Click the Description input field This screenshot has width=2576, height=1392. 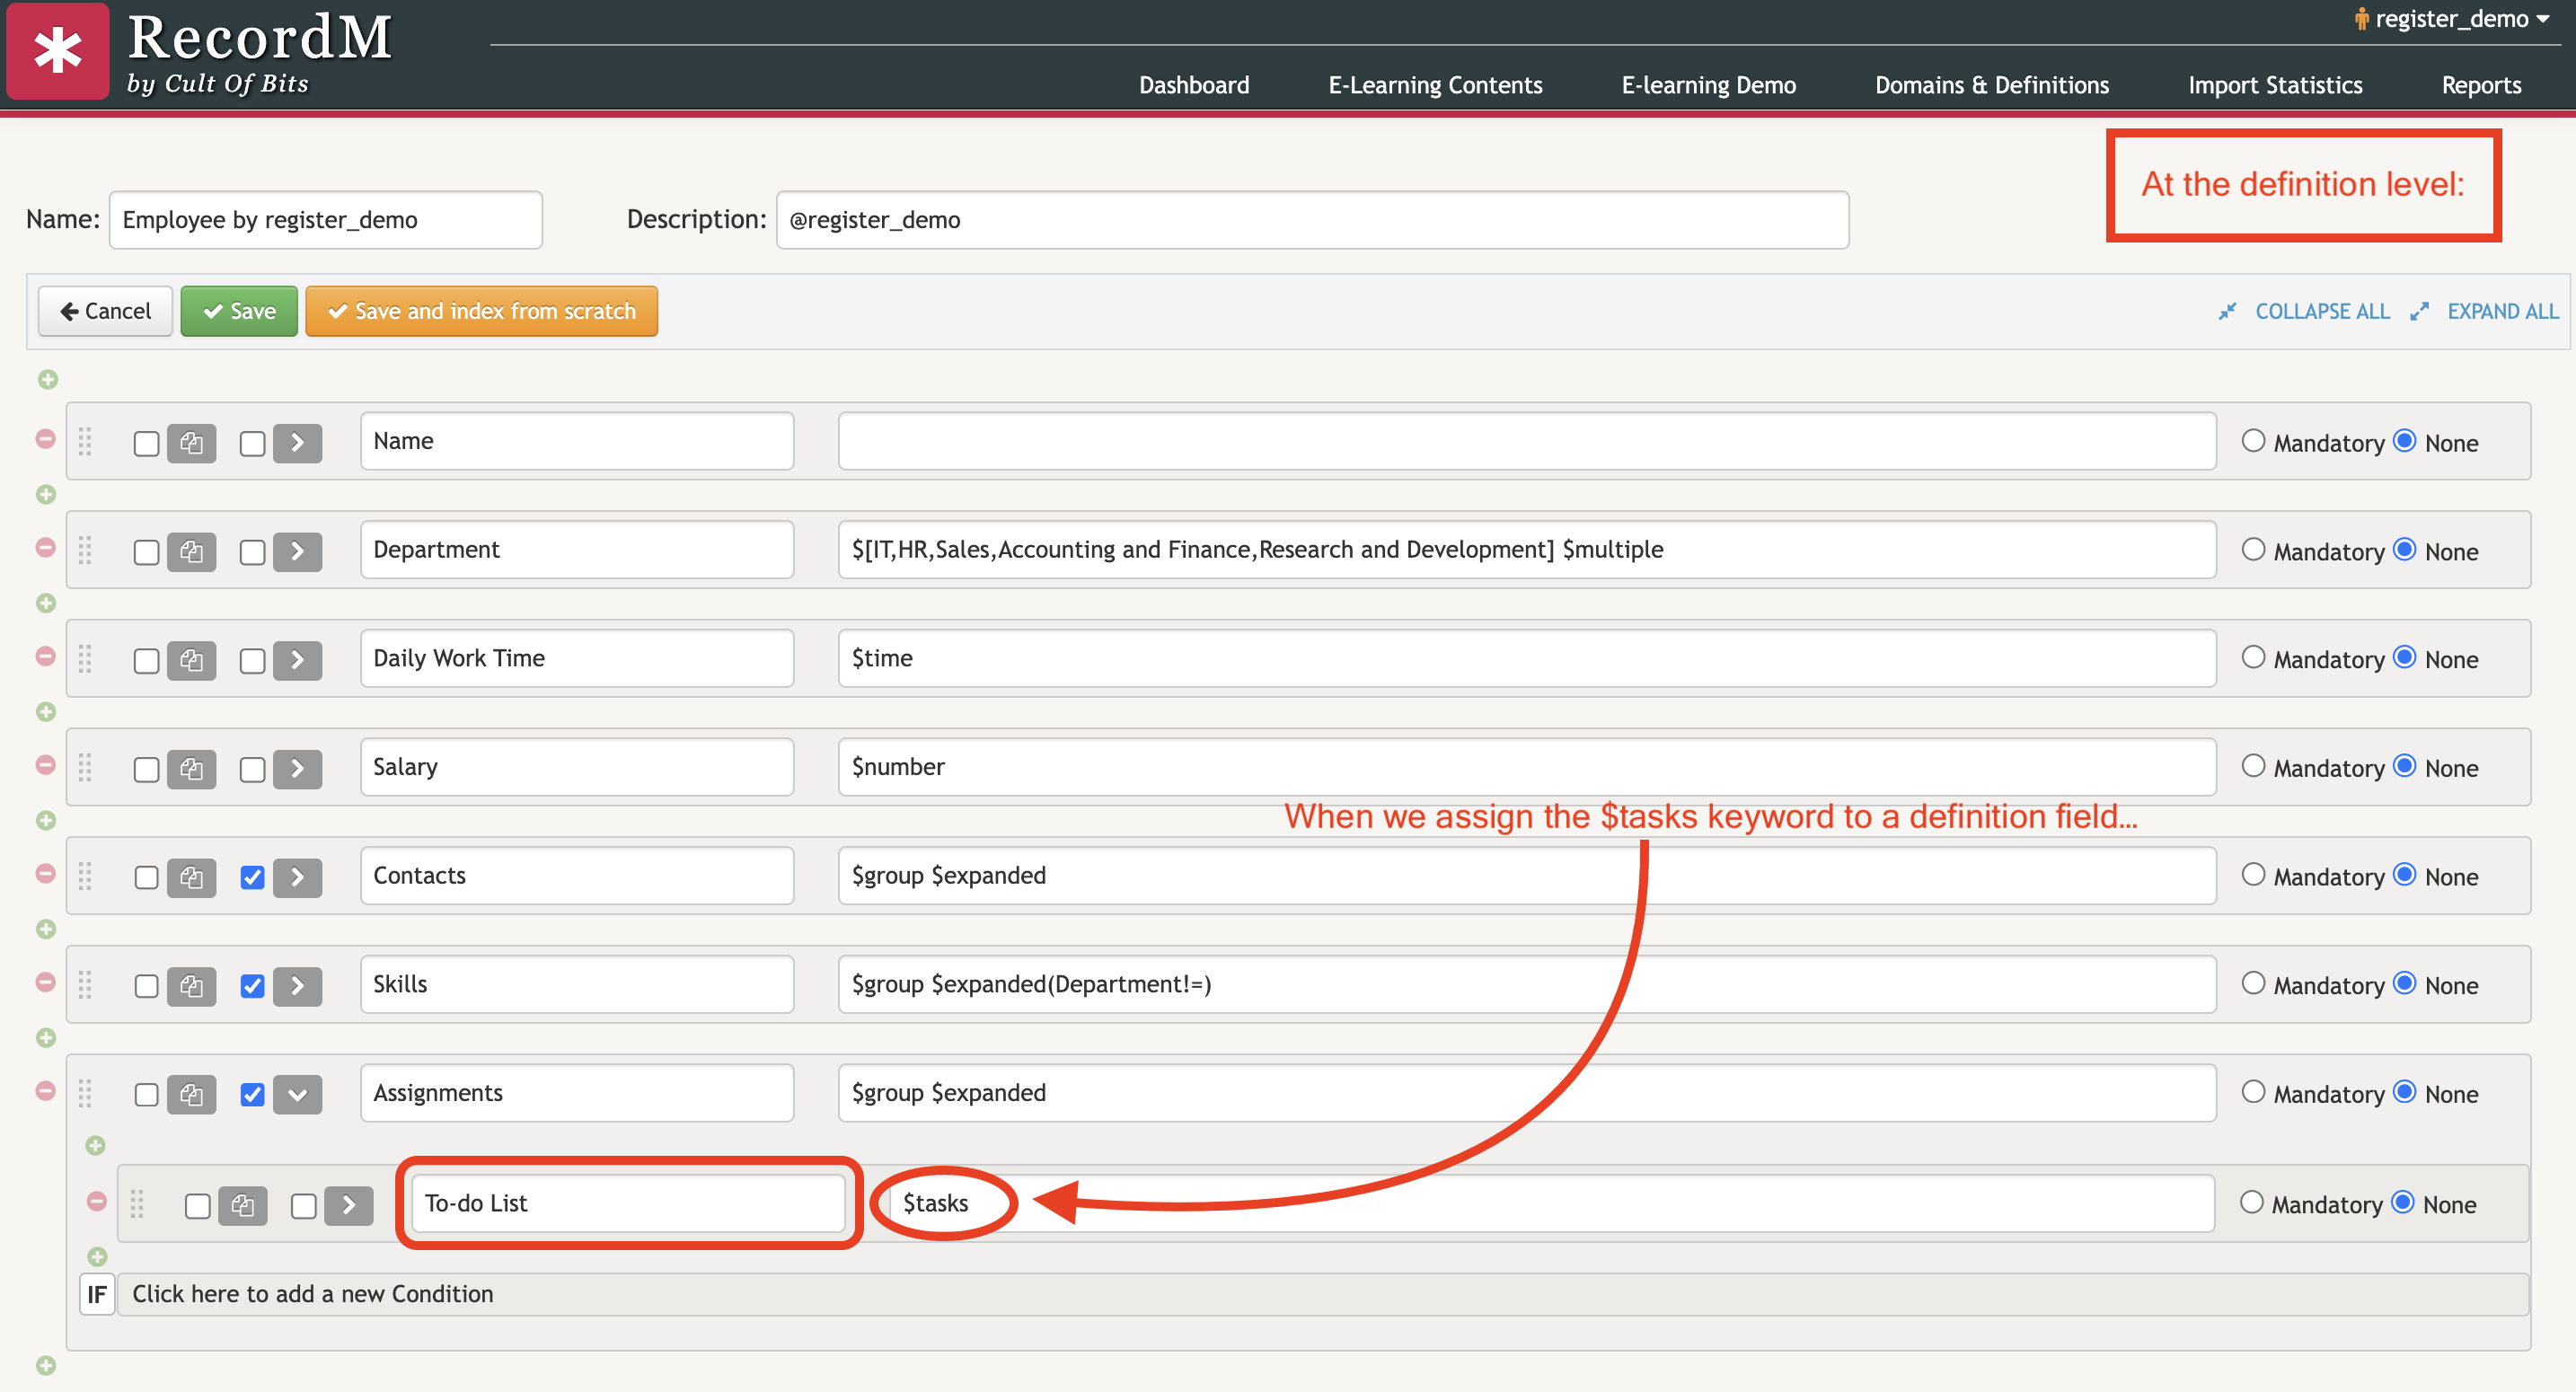pyautogui.click(x=1311, y=220)
